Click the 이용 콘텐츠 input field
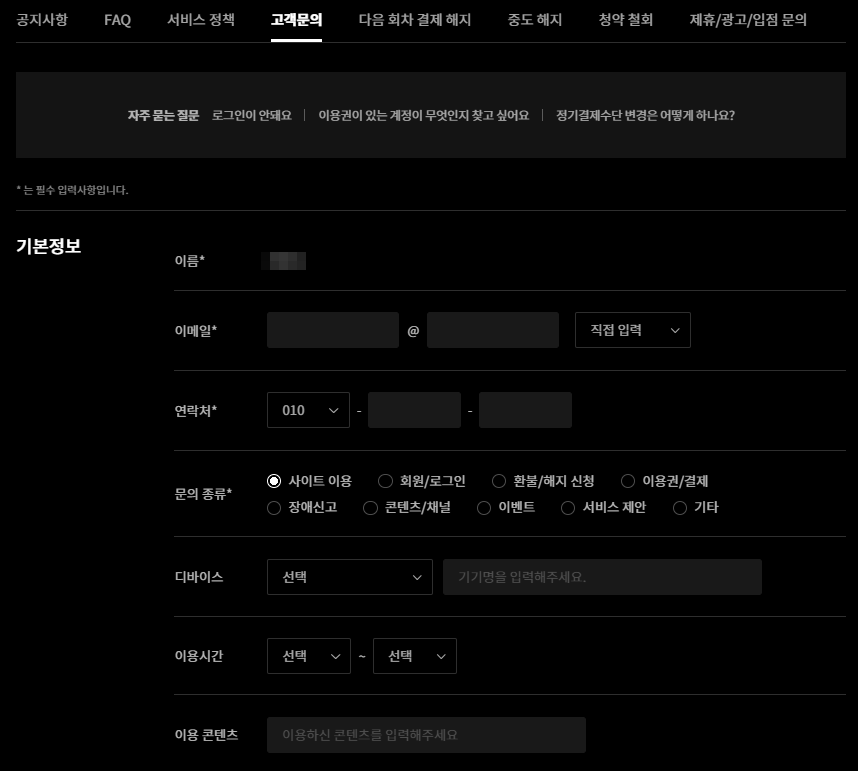The image size is (858, 771). (425, 734)
